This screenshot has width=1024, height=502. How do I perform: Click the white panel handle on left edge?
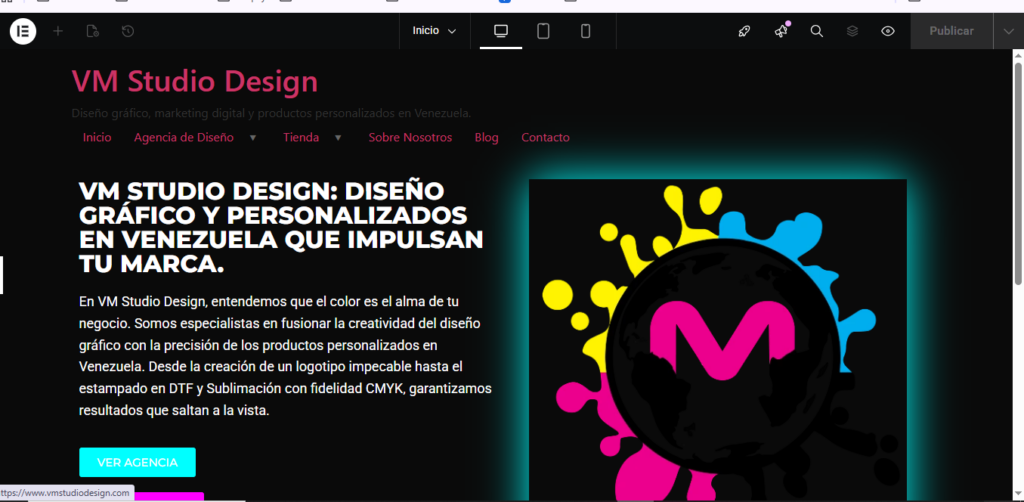(x=1, y=275)
